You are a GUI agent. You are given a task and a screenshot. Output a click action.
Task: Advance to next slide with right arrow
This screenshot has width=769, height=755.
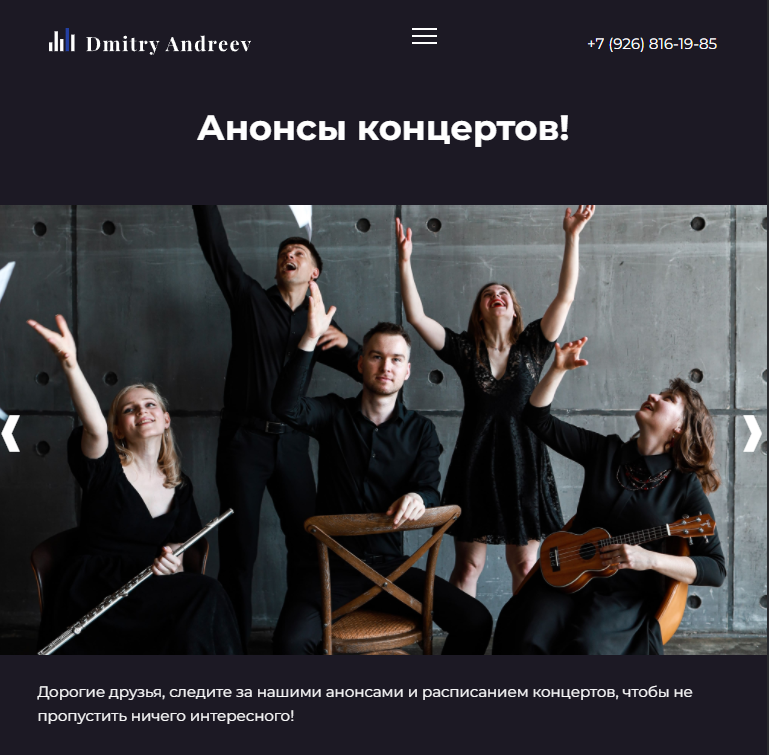[752, 433]
